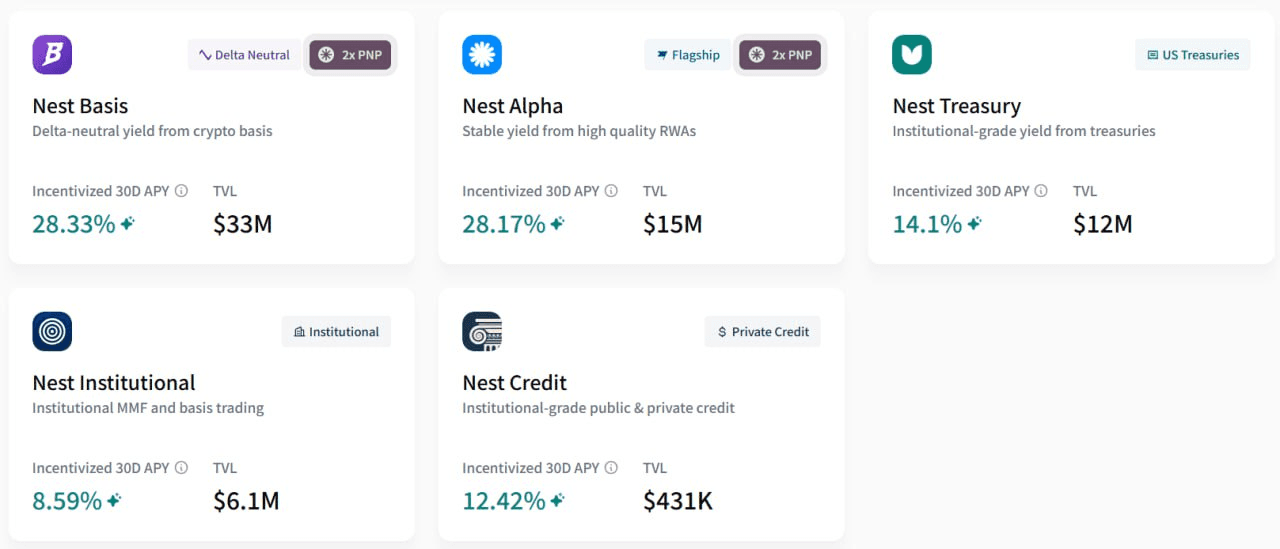This screenshot has height=549, width=1280.
Task: Open the Nest Institutional vault title
Action: (x=114, y=383)
